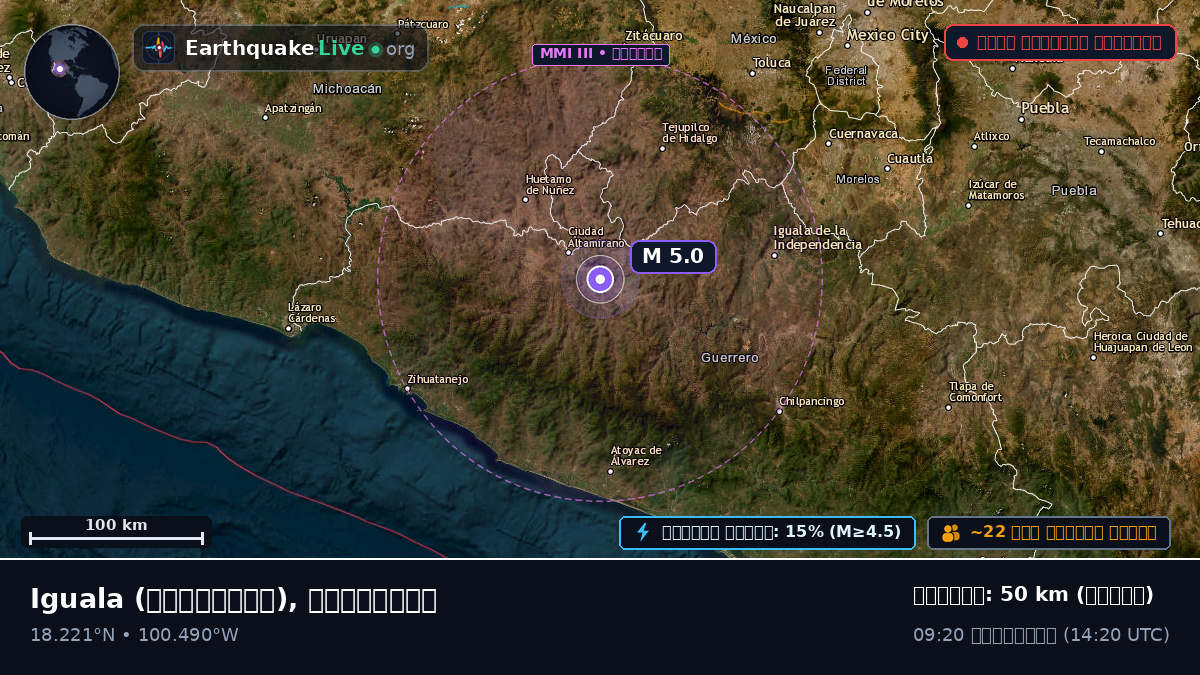
Task: Click the Michoacán state label
Action: pos(347,89)
